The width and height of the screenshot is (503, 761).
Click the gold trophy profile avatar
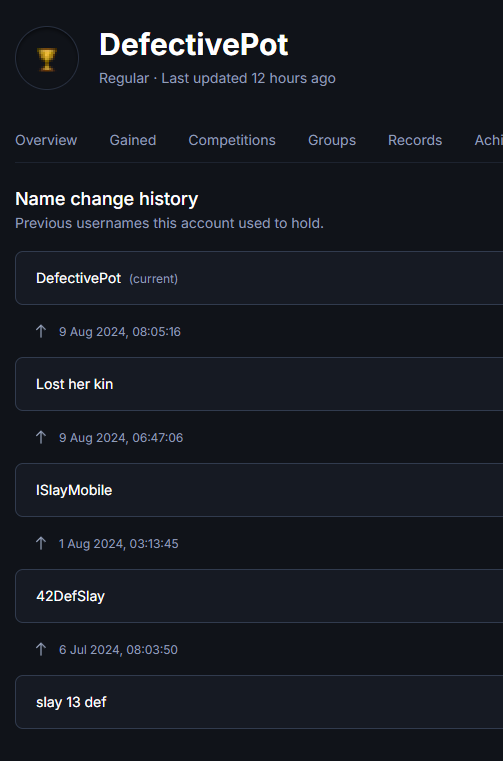[x=47, y=58]
